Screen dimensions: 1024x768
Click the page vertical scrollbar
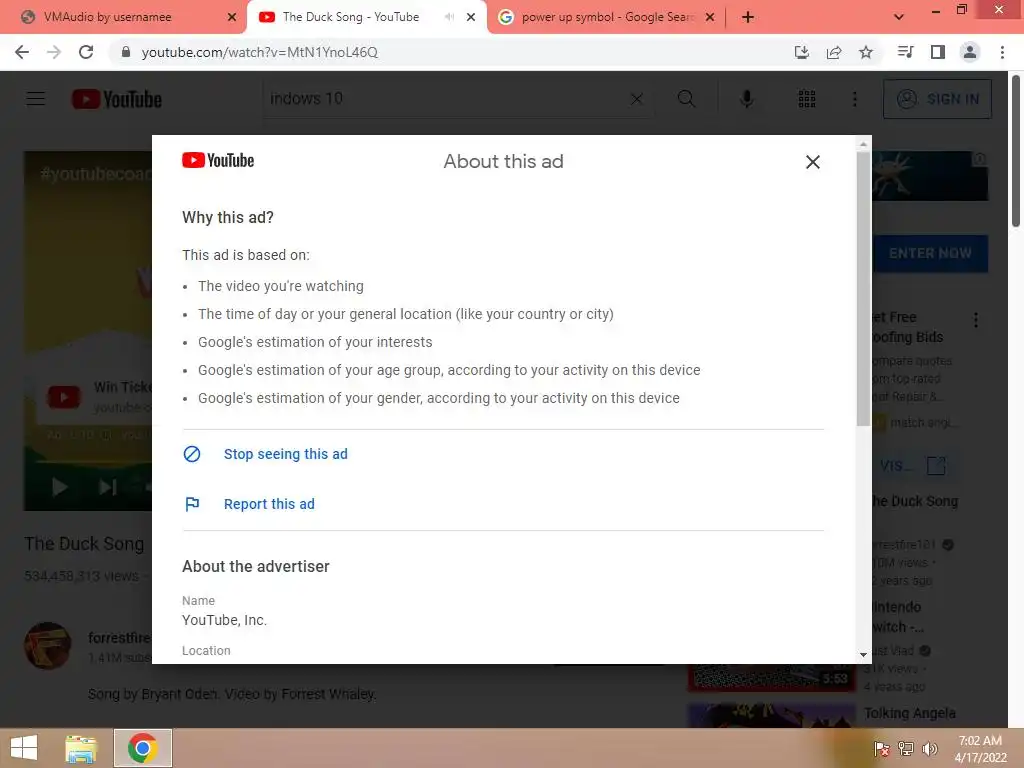pos(1016,152)
